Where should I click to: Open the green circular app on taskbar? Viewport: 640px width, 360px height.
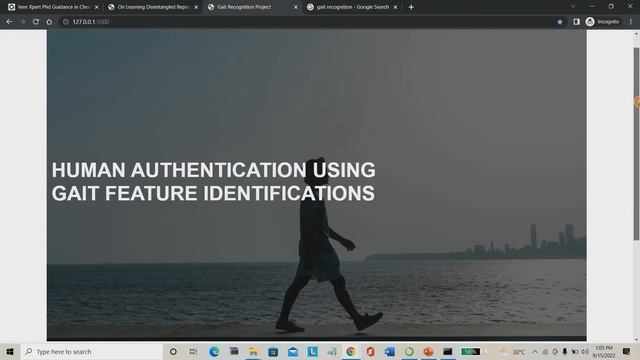pos(409,351)
